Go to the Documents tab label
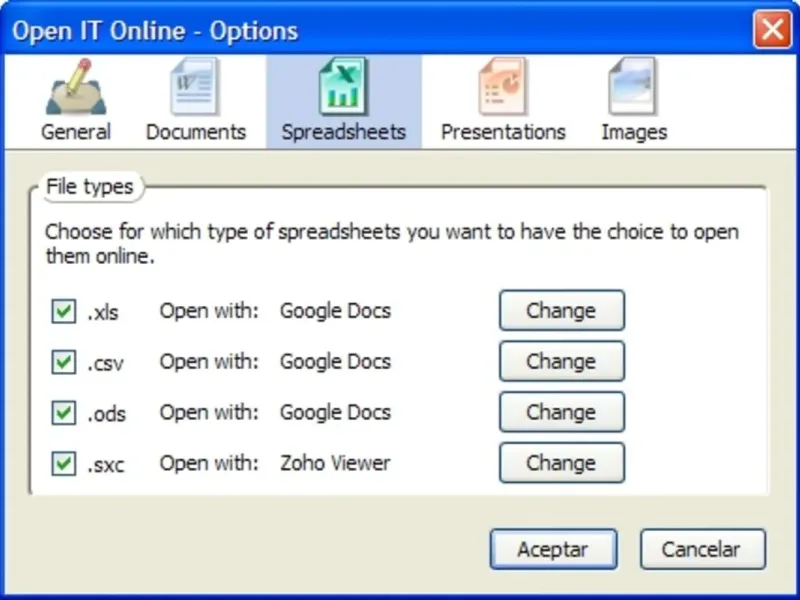Screen dimensions: 800x600 coord(196,132)
